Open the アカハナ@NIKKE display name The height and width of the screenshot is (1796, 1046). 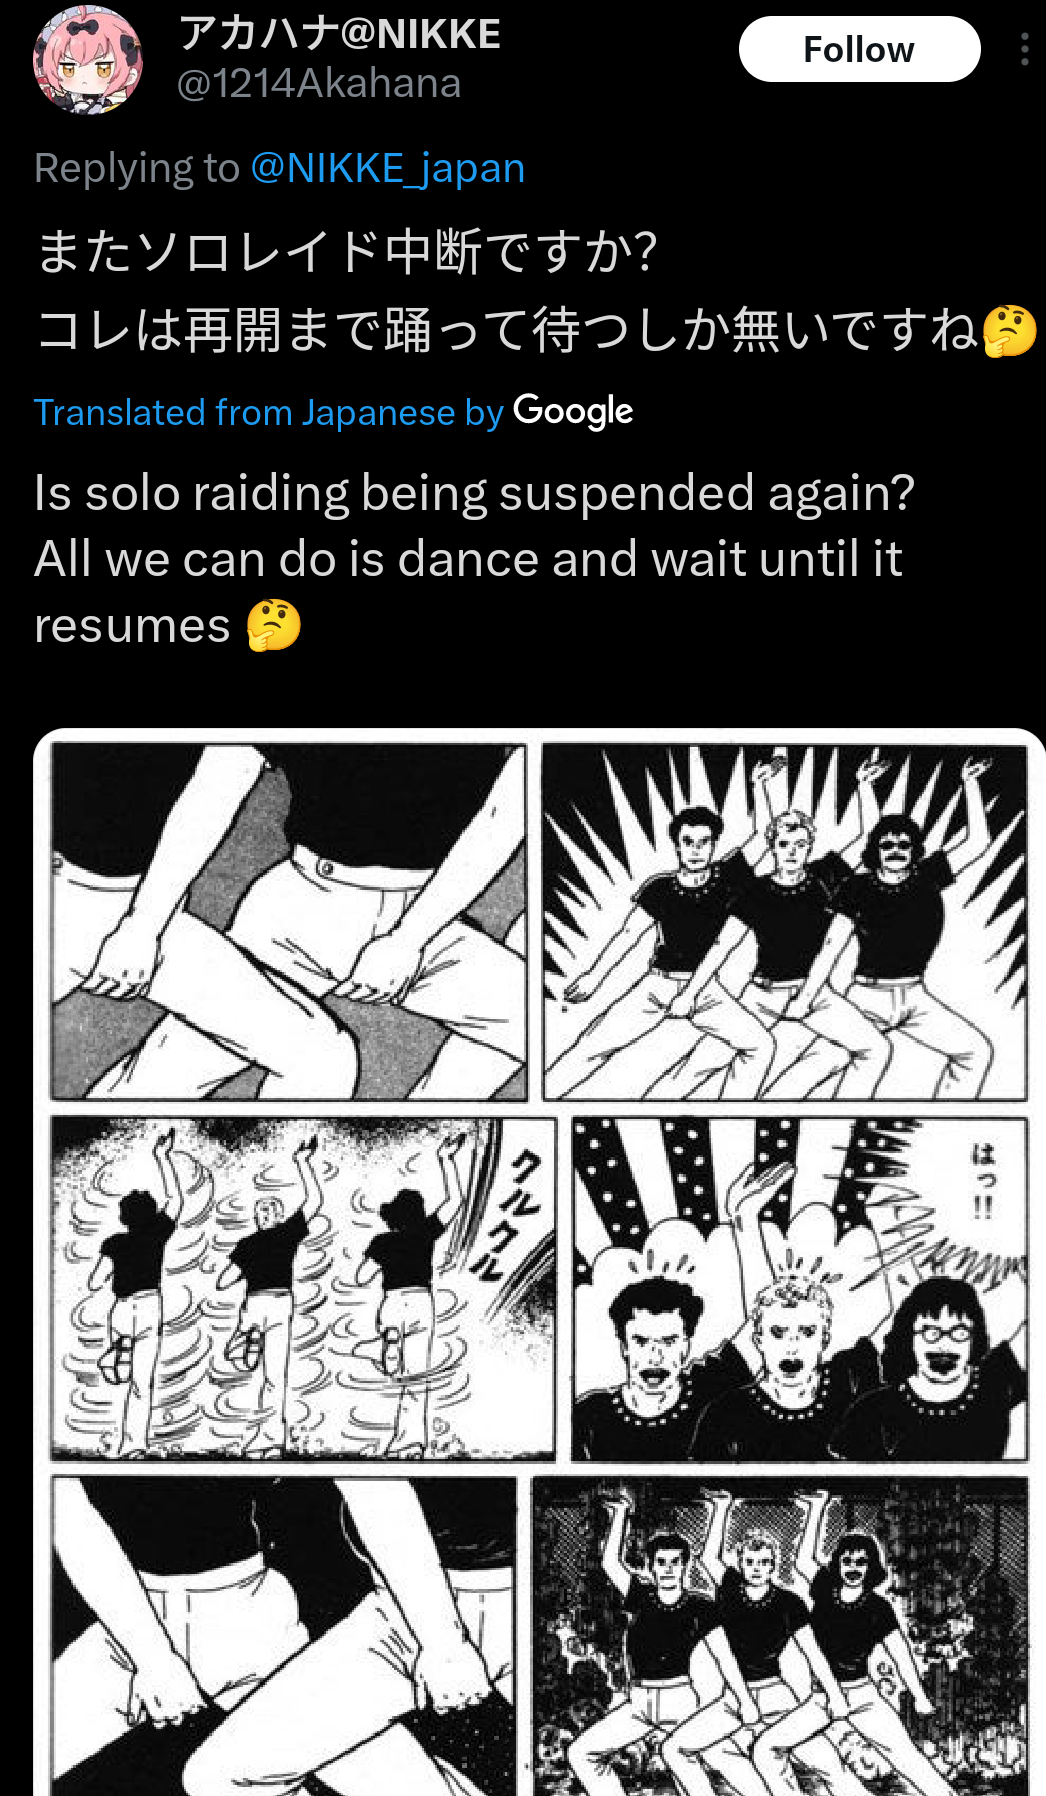[340, 34]
